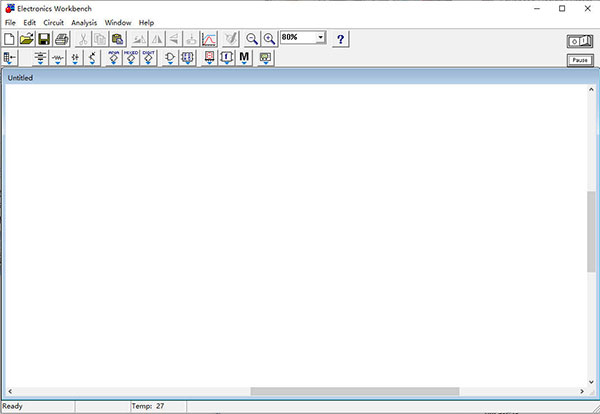
Task: Click the horizontal scrollbar thumb
Action: click(x=355, y=391)
